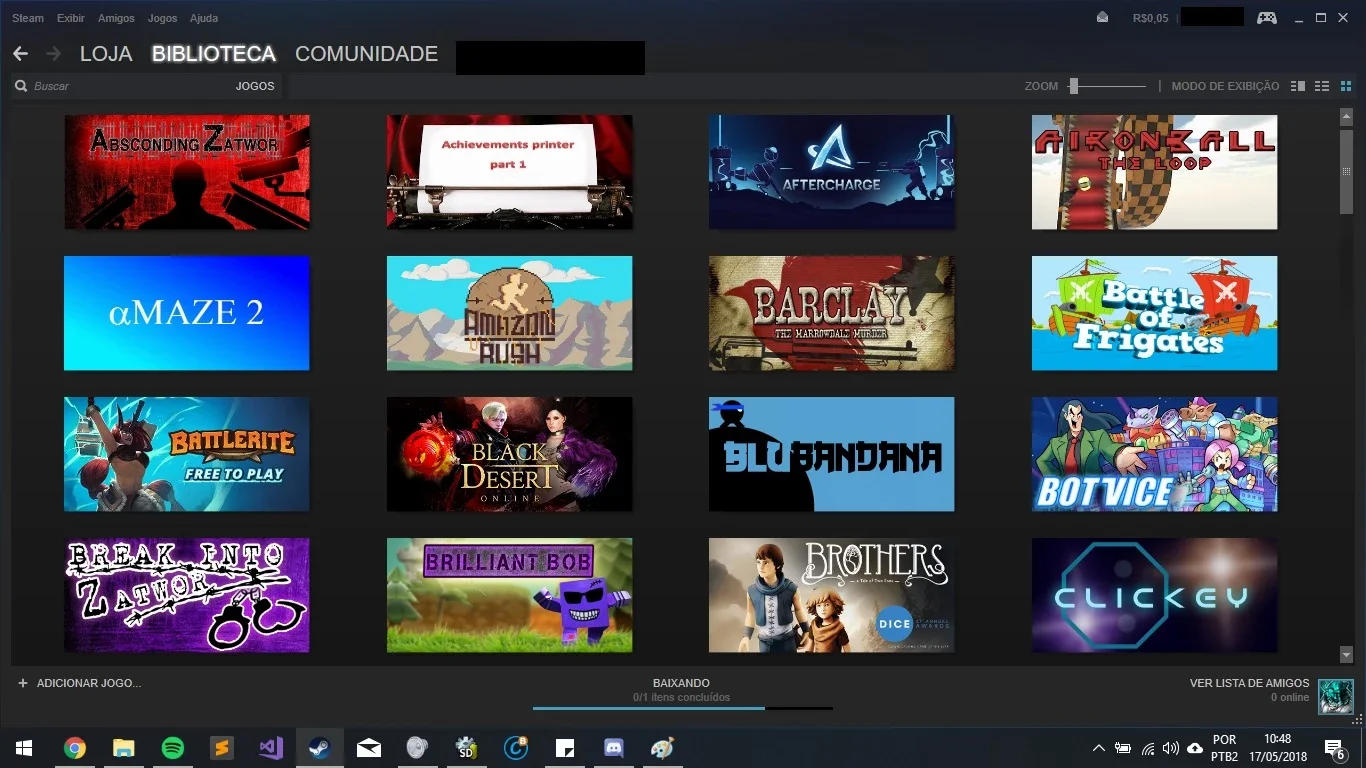Go to the LOJA tab
This screenshot has height=768, width=1366.
click(106, 54)
